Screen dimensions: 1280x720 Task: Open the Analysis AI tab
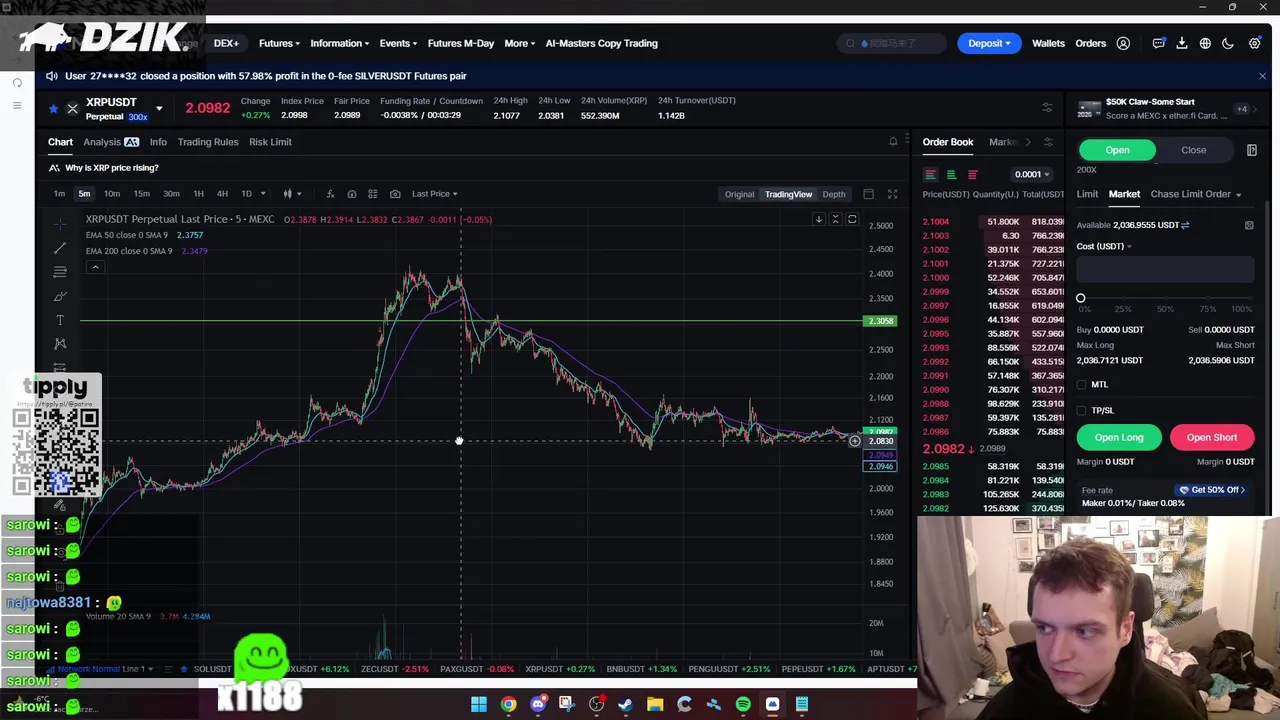[x=111, y=142]
